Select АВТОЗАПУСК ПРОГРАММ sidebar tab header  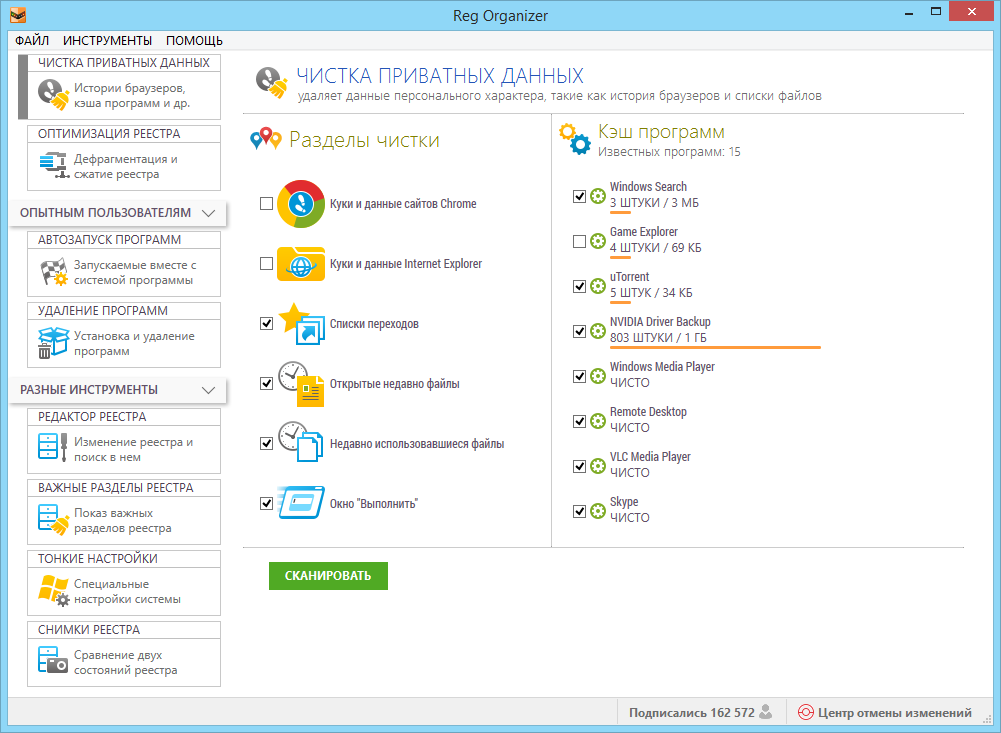pos(124,239)
